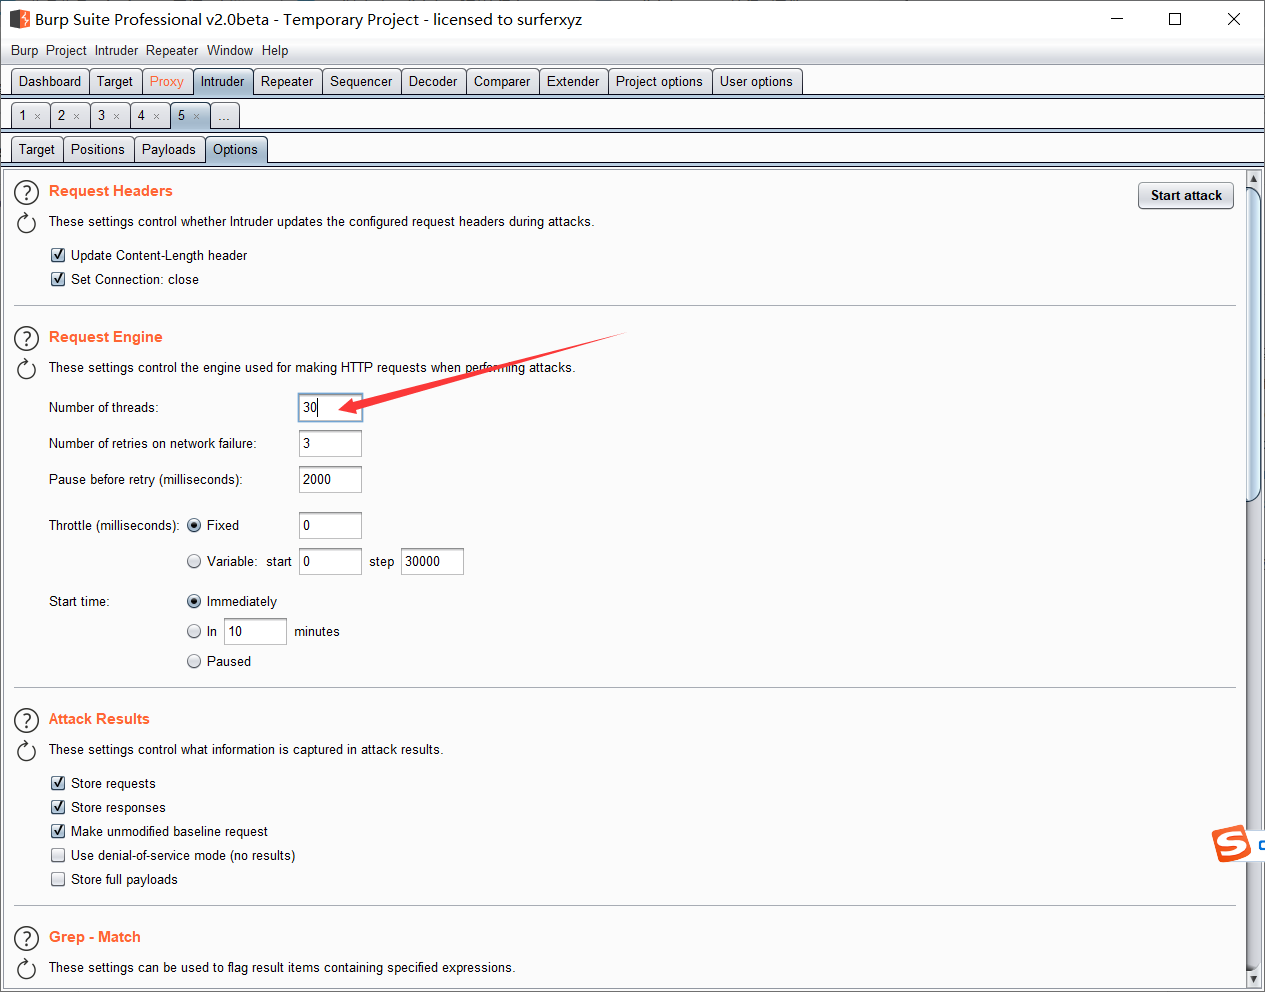
Task: Close Intruder attack tab 2
Action: [x=76, y=116]
